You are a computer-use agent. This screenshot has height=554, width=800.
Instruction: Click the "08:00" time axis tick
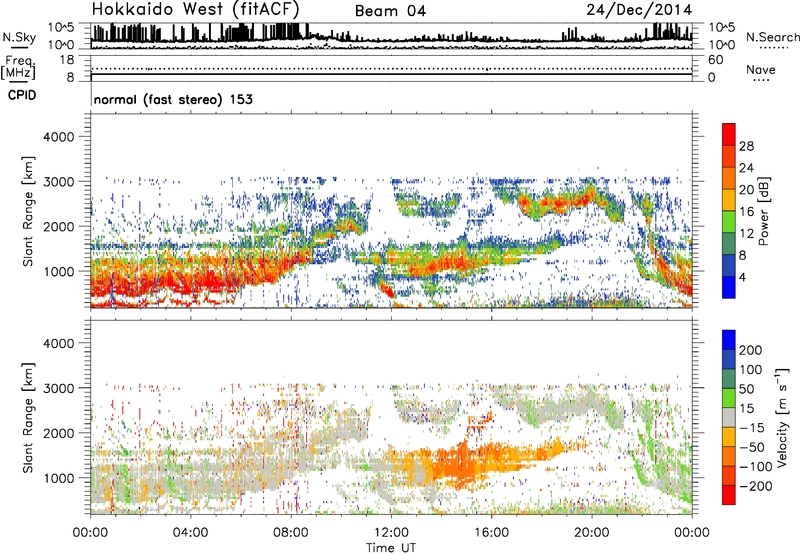click(x=291, y=533)
